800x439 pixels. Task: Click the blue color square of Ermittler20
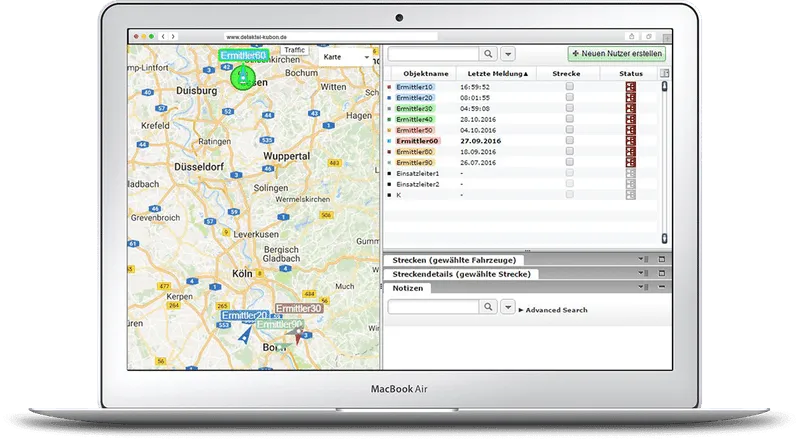(389, 98)
